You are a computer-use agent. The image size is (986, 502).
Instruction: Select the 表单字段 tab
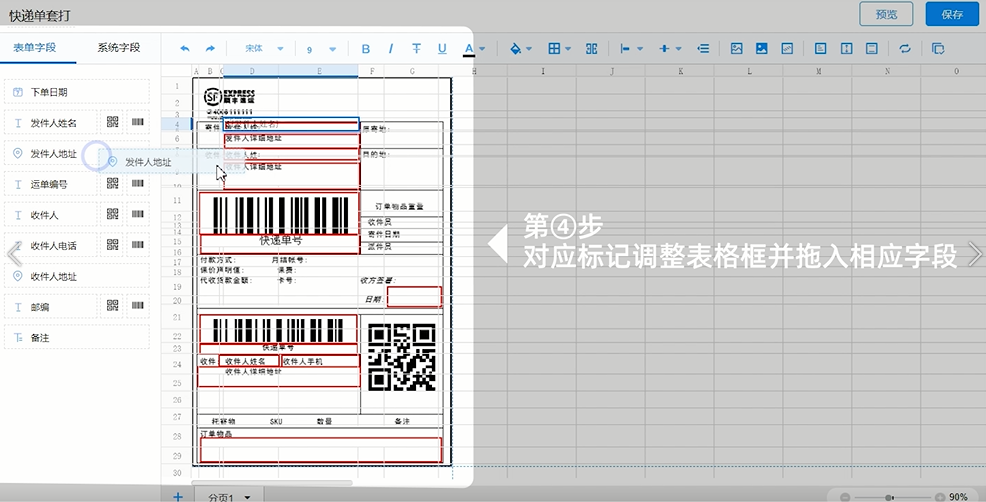coord(35,47)
